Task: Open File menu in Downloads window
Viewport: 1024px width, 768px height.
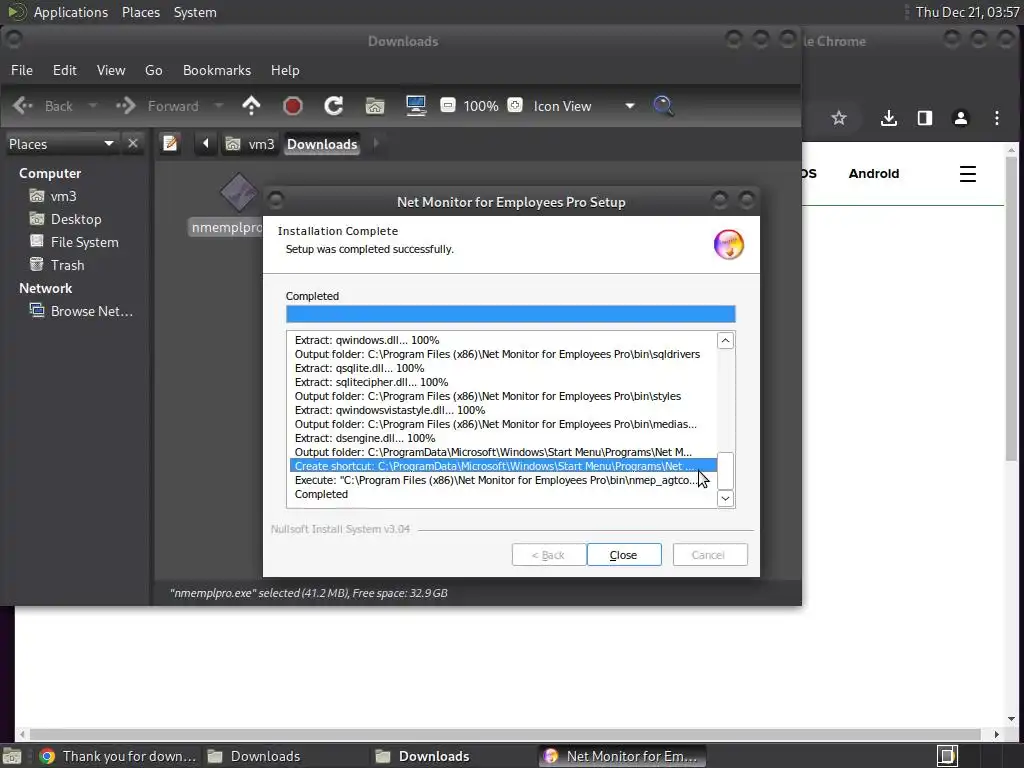Action: [x=22, y=70]
